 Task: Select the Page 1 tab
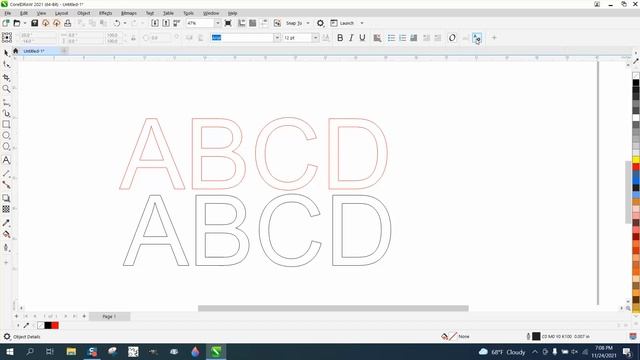(x=109, y=316)
